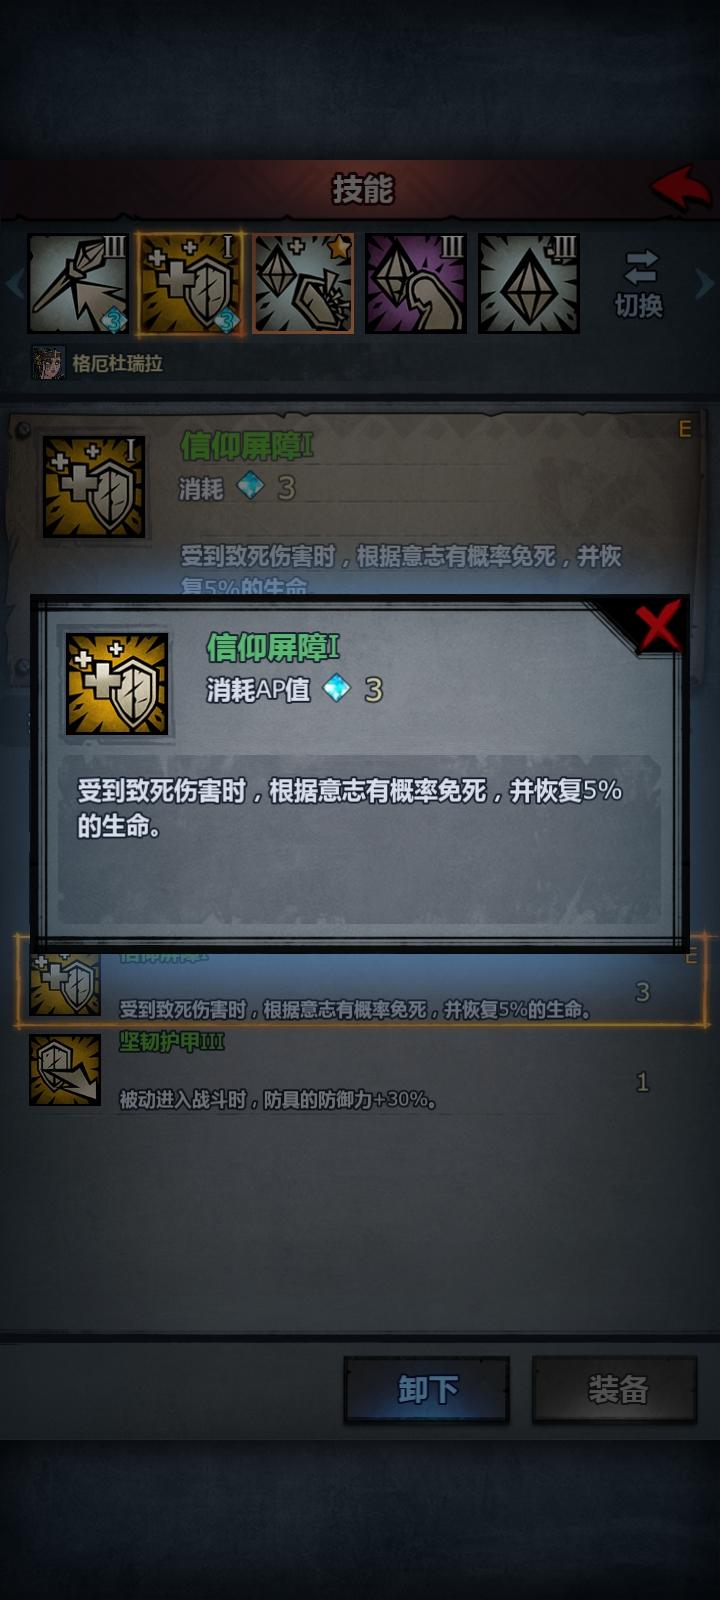This screenshot has height=1600, width=720.
Task: Tap the AP crystal icon in popup
Action: click(x=338, y=688)
